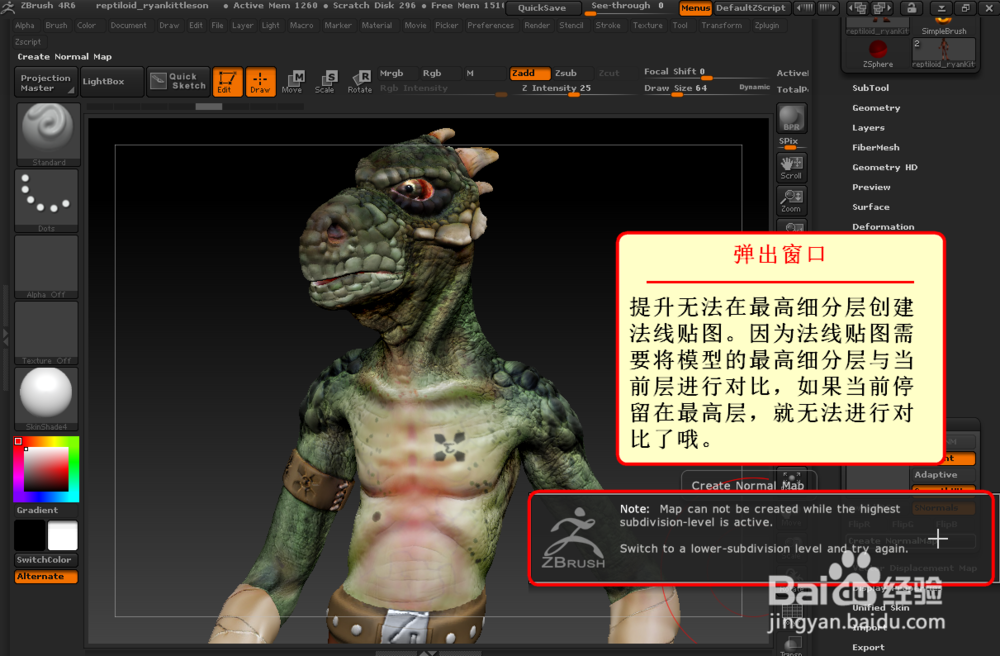Click the QuickSave button
The width and height of the screenshot is (1000, 656).
542,8
